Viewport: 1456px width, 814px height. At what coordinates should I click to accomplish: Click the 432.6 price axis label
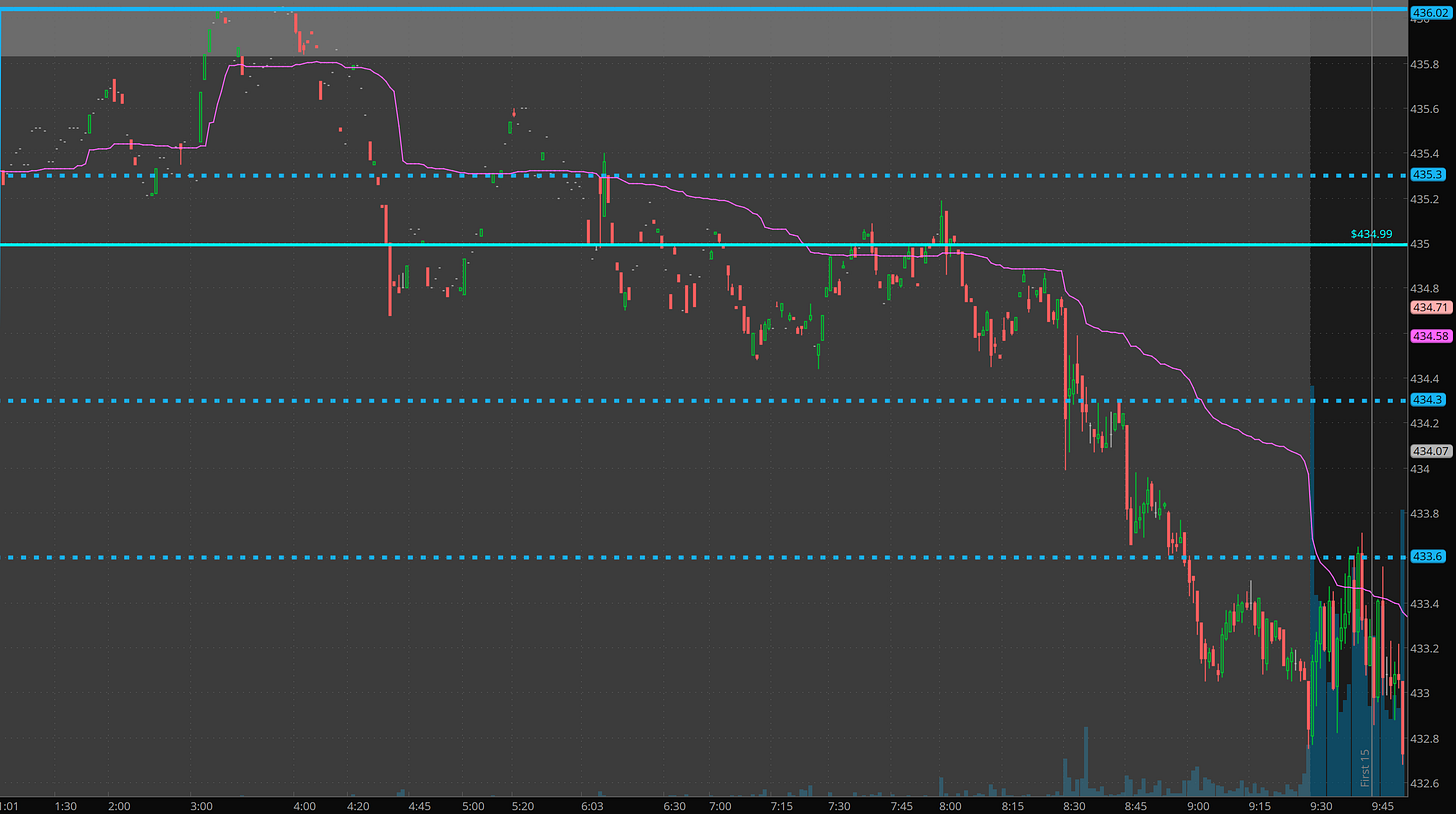click(1424, 783)
